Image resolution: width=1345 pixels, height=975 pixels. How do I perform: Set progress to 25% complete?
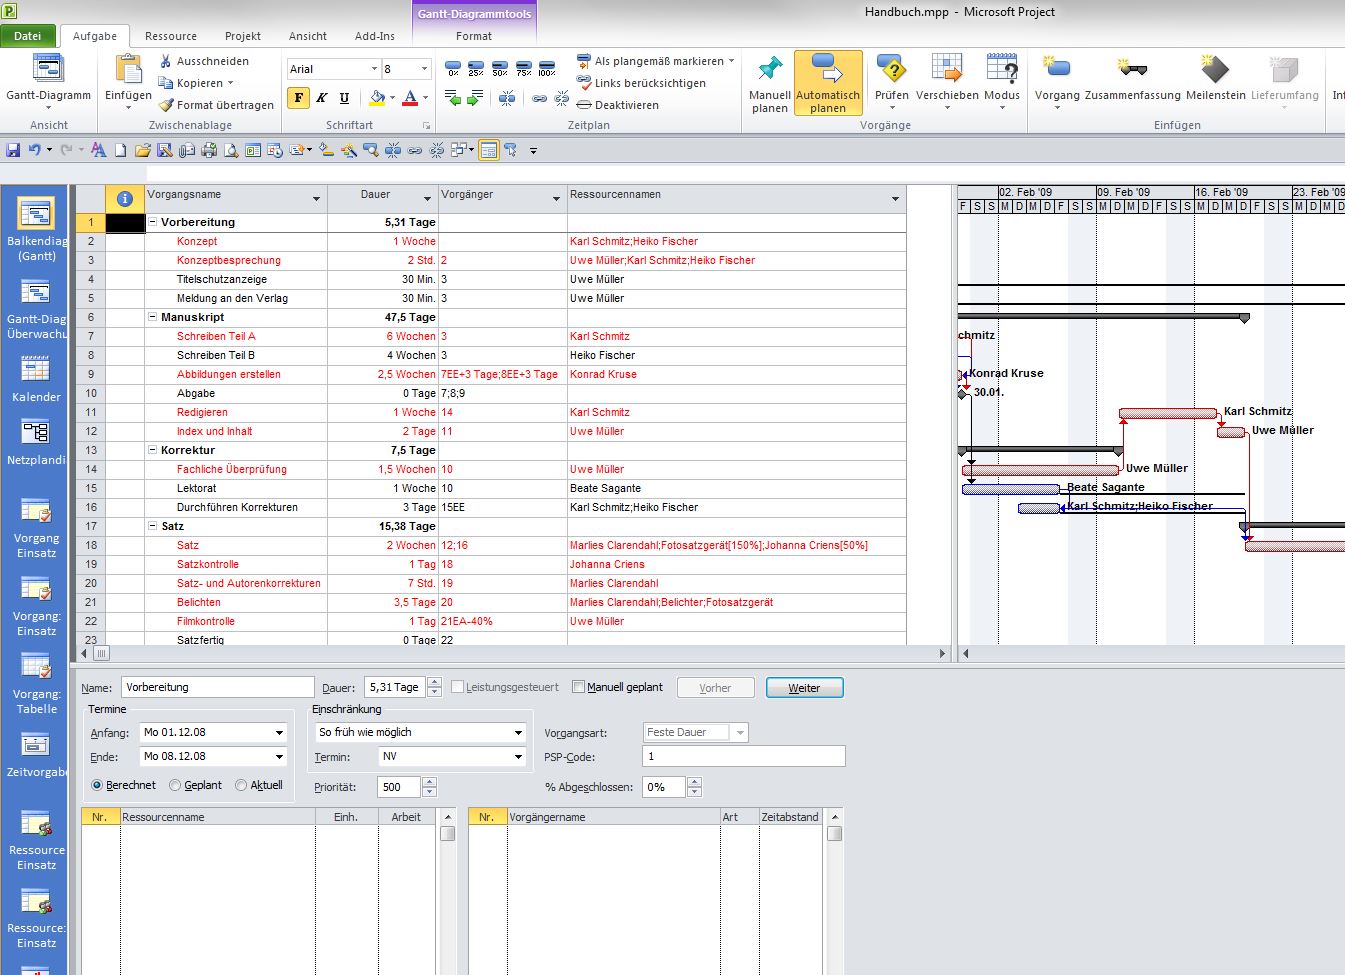(x=476, y=69)
